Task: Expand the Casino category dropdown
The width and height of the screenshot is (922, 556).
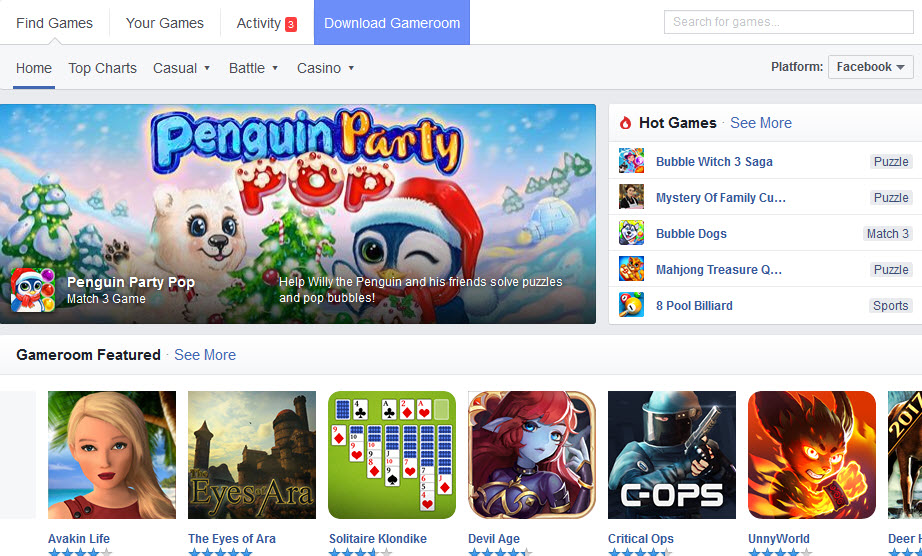Action: click(326, 68)
